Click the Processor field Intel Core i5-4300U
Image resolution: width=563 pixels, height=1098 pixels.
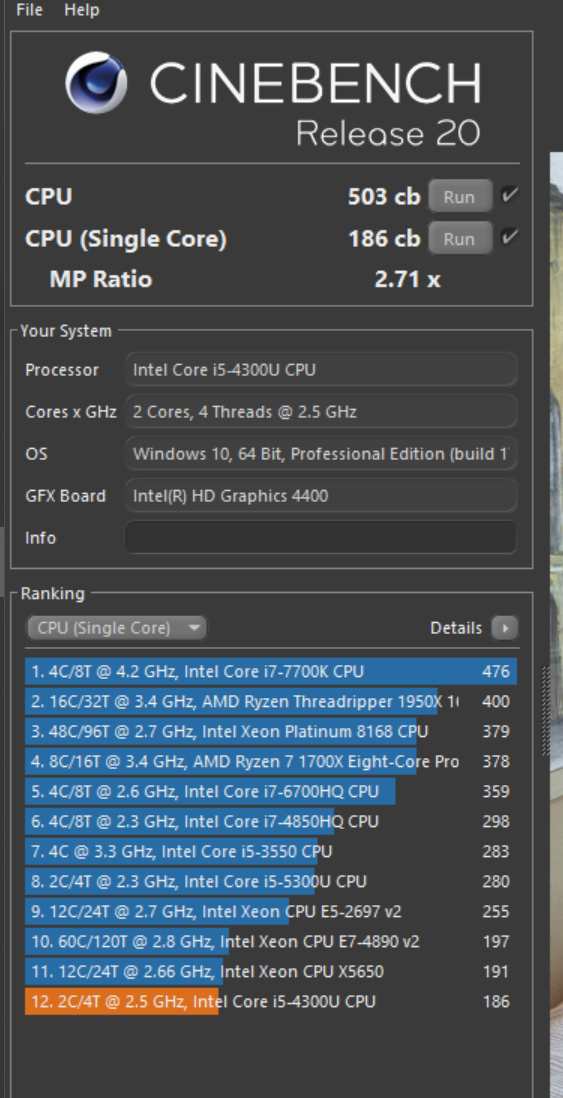point(321,370)
